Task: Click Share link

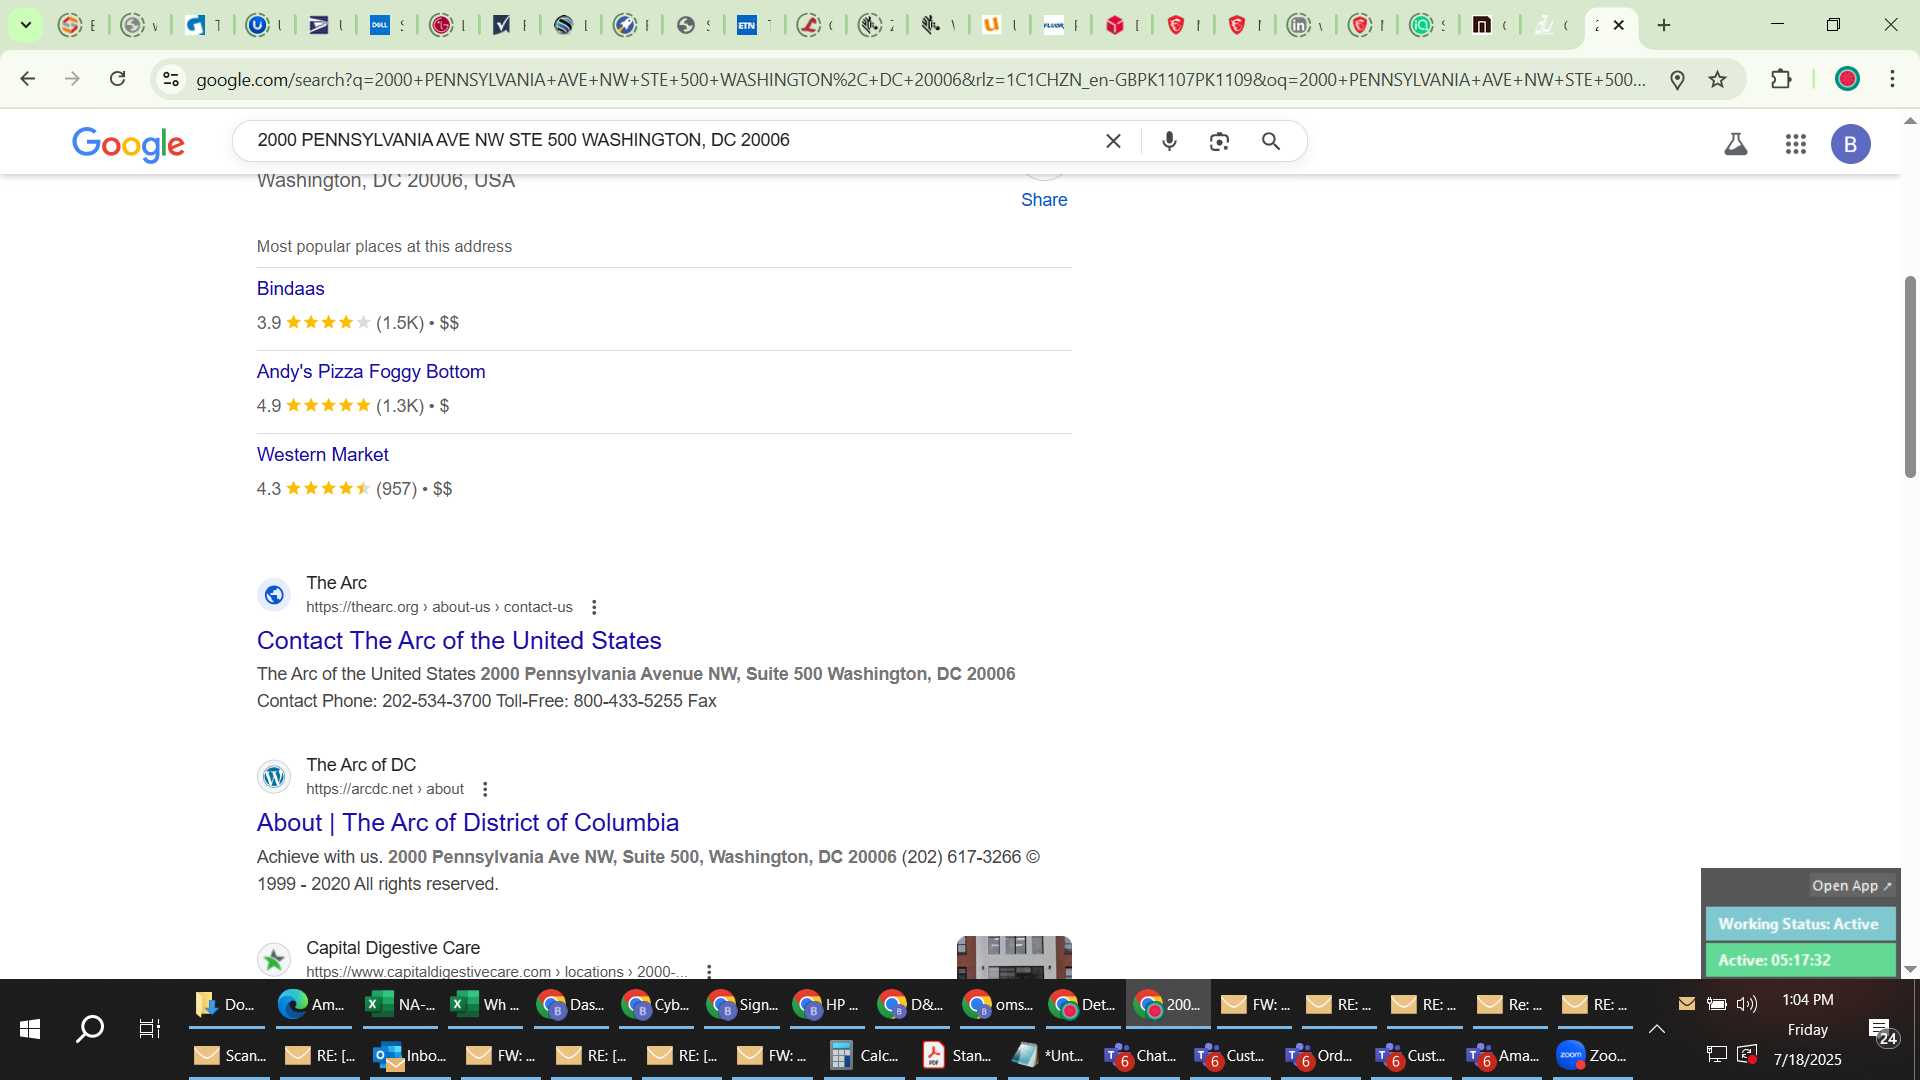Action: coord(1044,200)
